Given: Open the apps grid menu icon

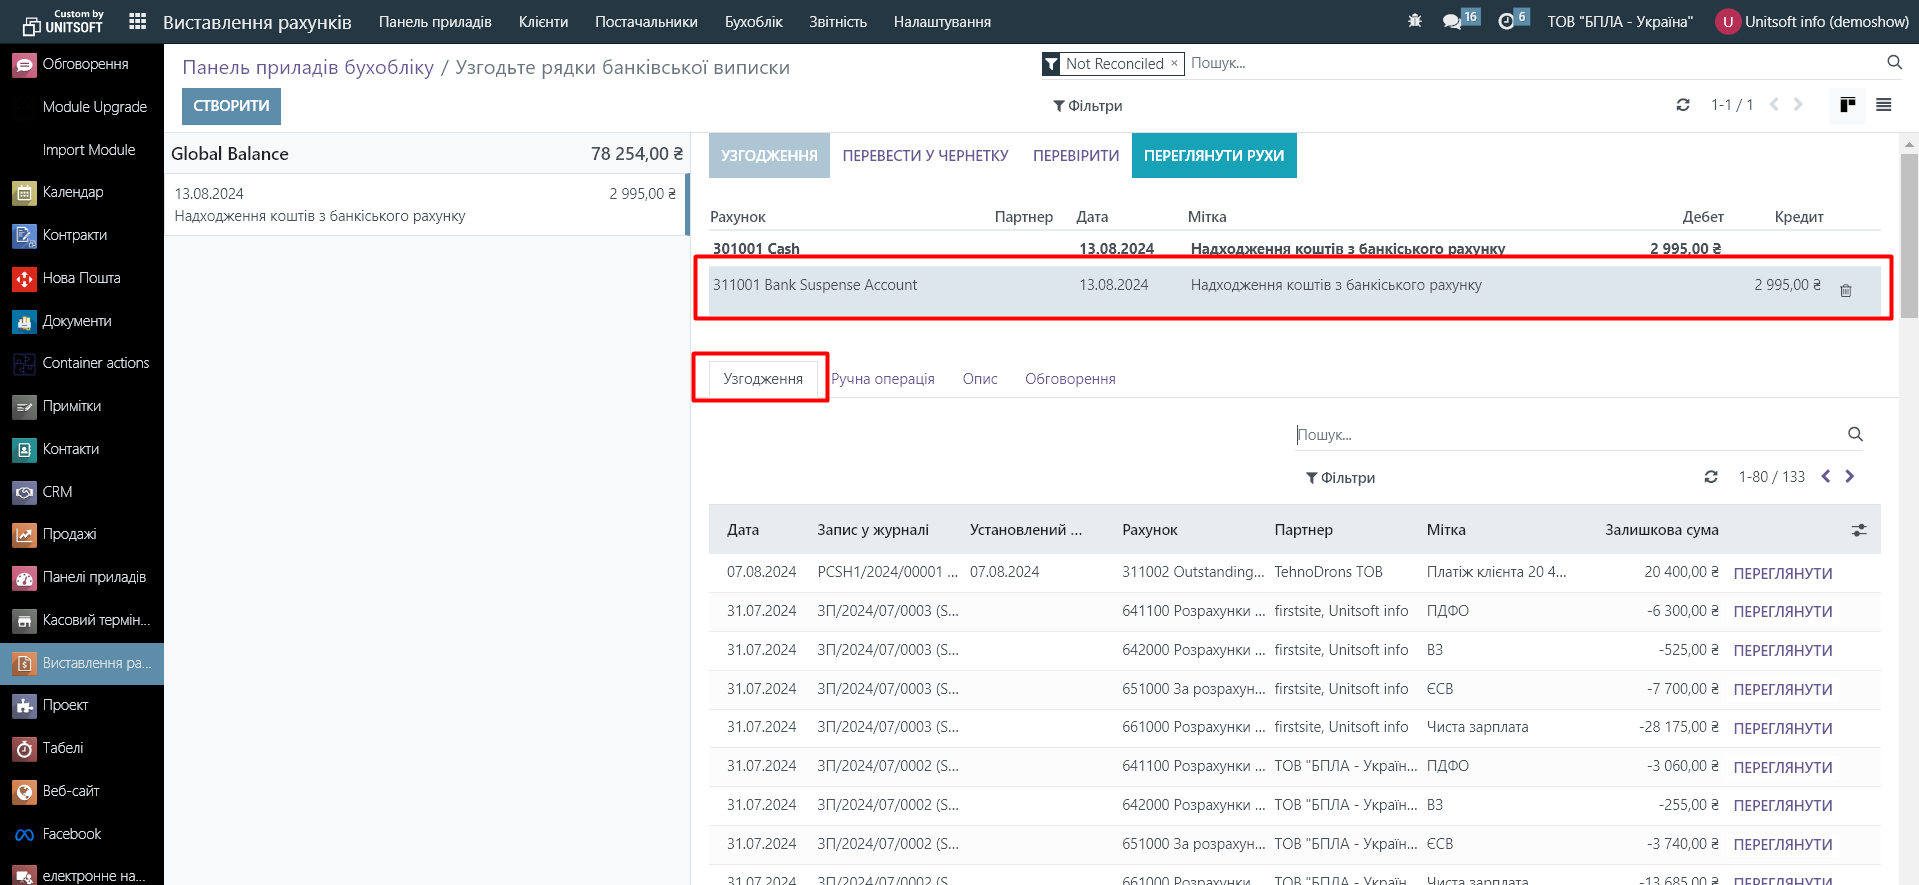Looking at the screenshot, I should [x=138, y=21].
